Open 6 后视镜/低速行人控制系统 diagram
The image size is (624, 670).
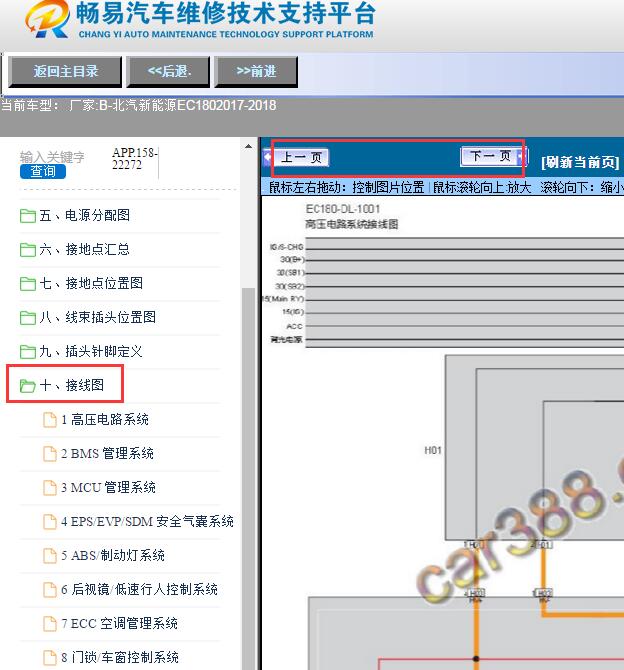[139, 590]
